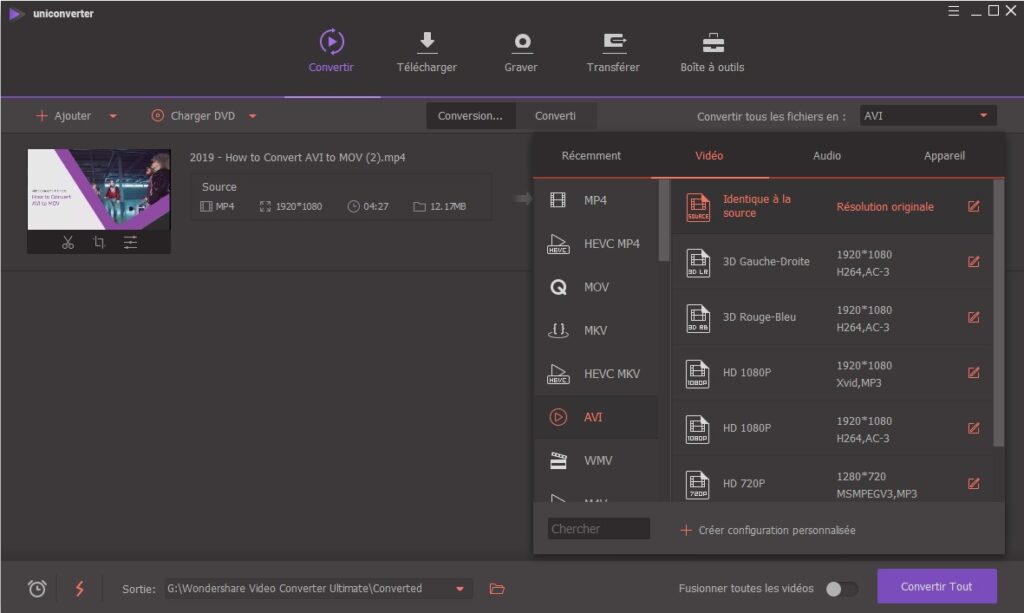Viewport: 1024px width, 613px height.
Task: Open the AVI output format dropdown
Action: (x=928, y=116)
